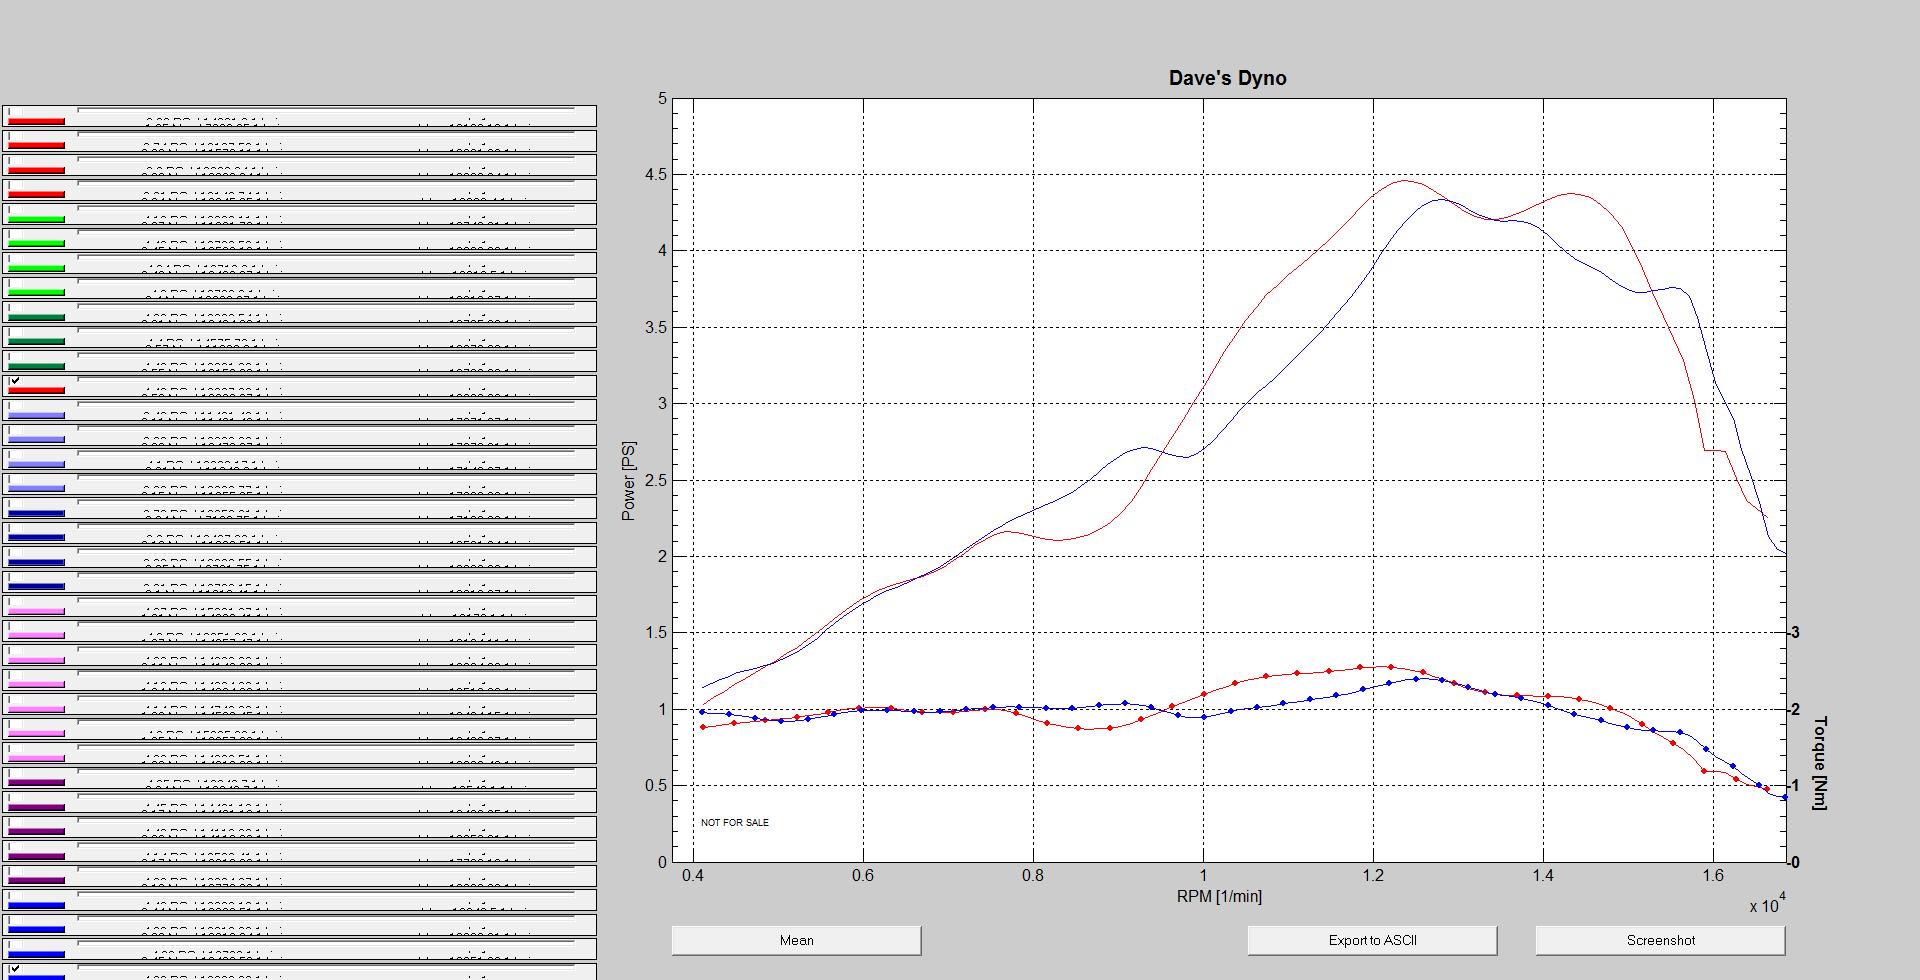Click the Mean button

796,940
